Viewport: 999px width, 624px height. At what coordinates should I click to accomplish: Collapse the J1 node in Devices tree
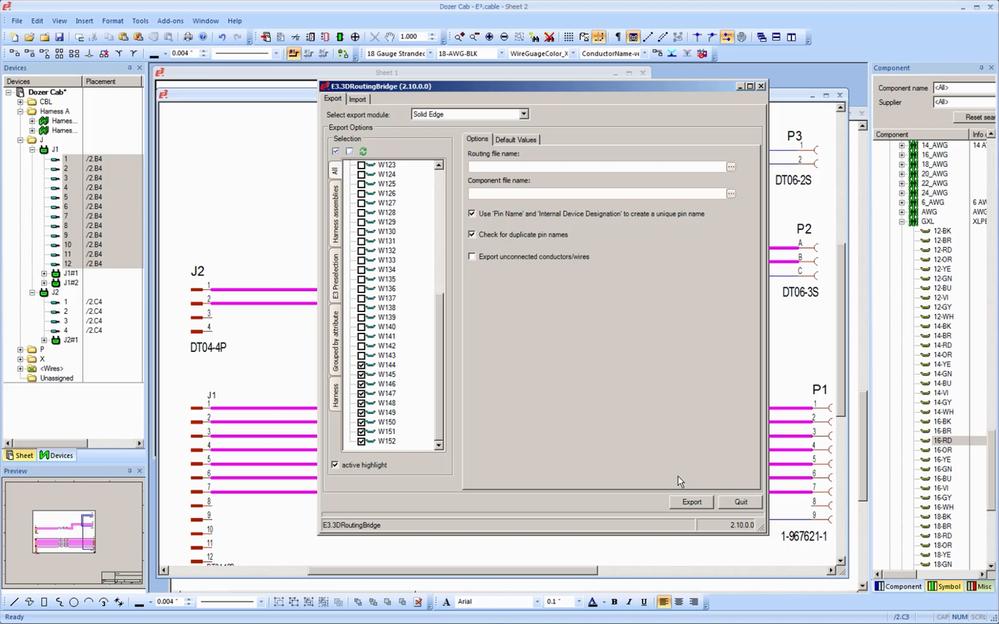click(x=32, y=150)
